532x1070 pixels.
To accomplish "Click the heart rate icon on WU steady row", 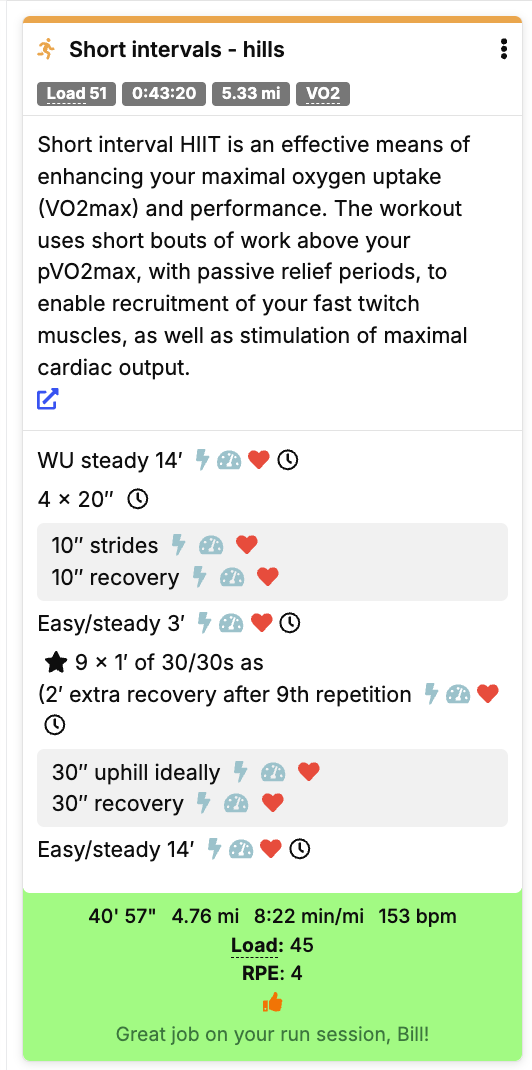I will pos(258,461).
